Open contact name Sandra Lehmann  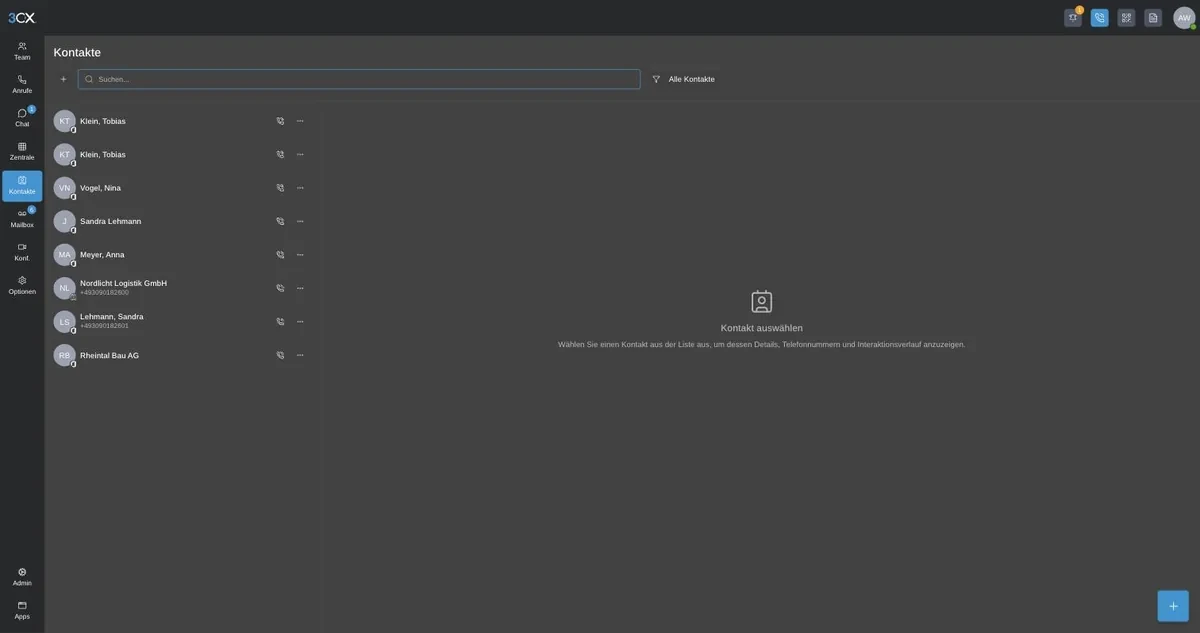[x=110, y=221]
